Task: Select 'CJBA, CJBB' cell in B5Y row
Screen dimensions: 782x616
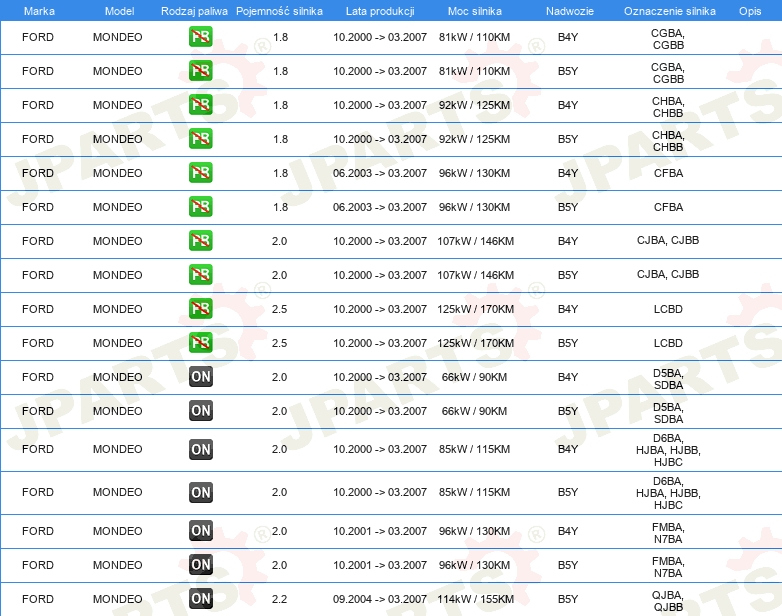Action: (x=668, y=274)
